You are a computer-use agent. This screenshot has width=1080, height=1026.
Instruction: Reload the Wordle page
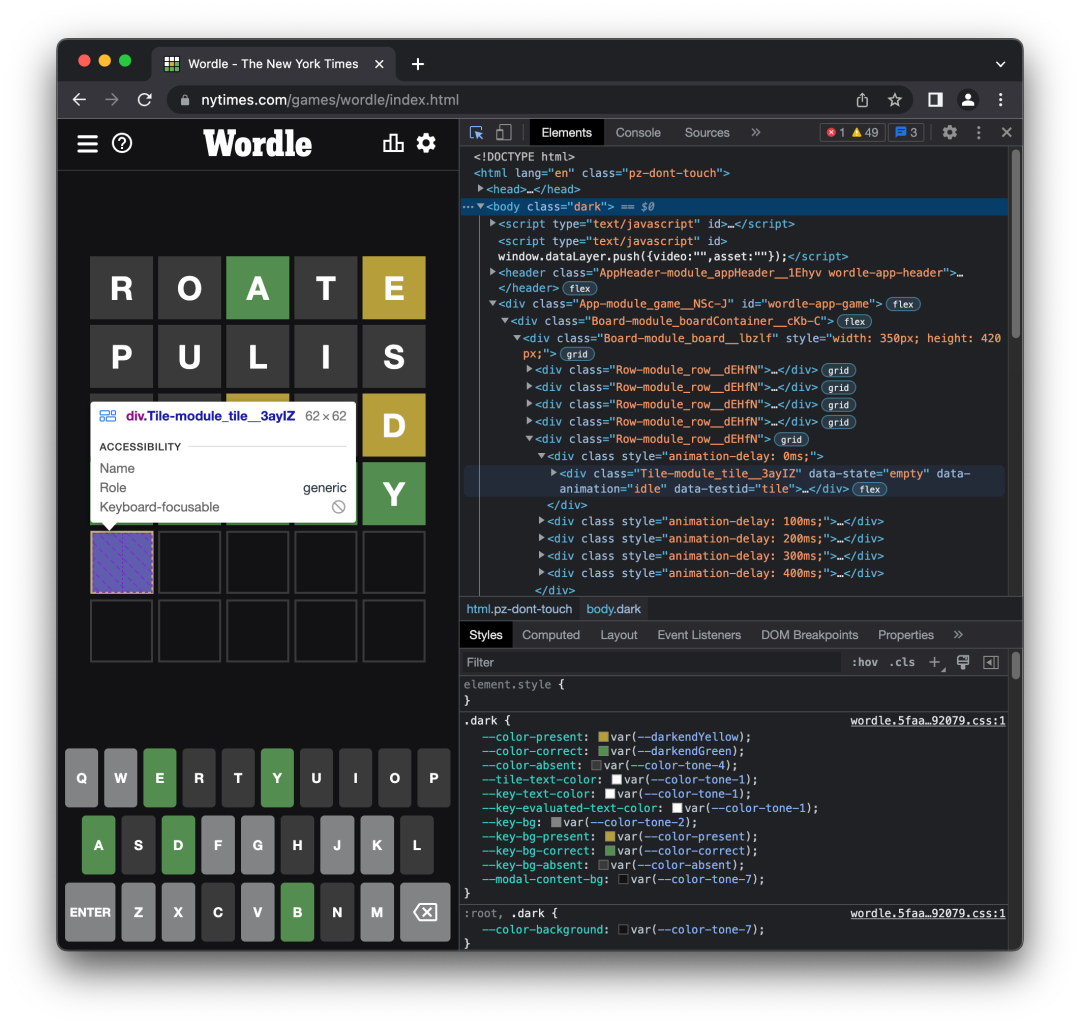click(x=145, y=100)
